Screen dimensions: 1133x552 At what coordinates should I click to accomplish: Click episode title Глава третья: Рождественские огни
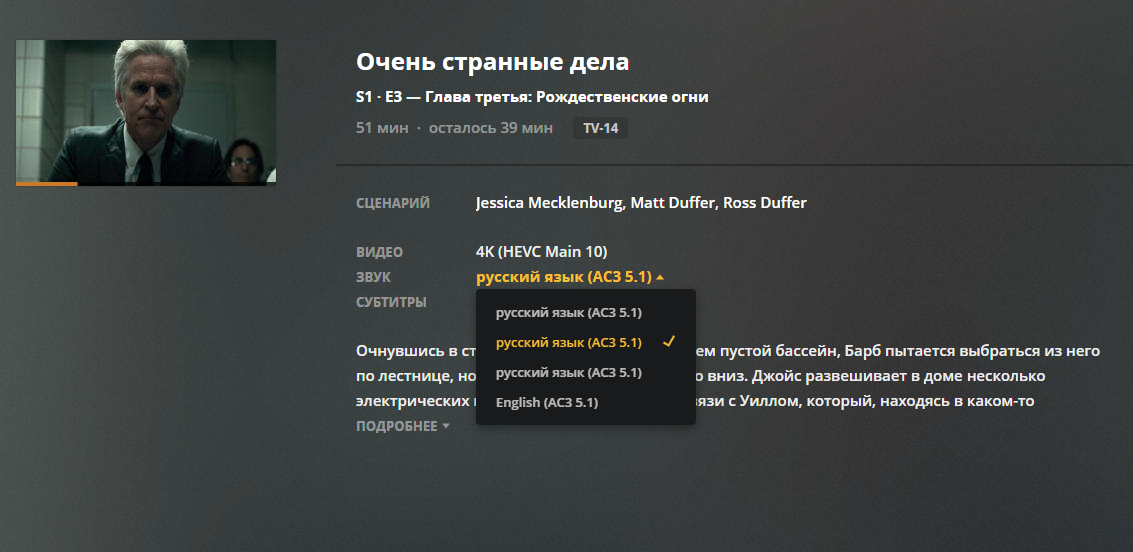tap(567, 97)
